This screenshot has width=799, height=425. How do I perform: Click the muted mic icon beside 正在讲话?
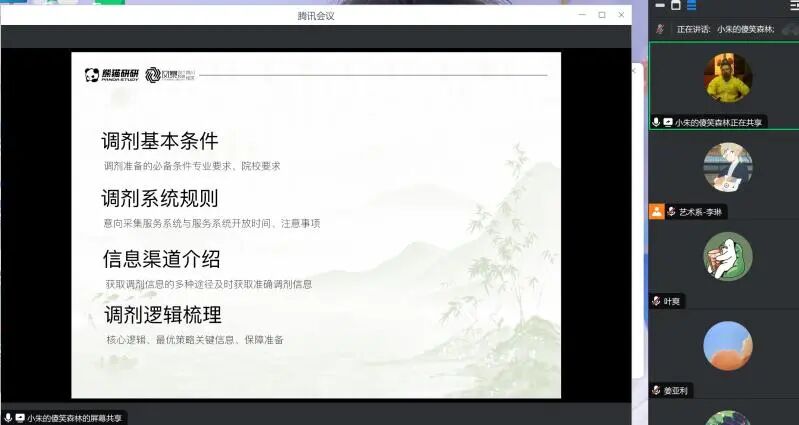pyautogui.click(x=660, y=29)
